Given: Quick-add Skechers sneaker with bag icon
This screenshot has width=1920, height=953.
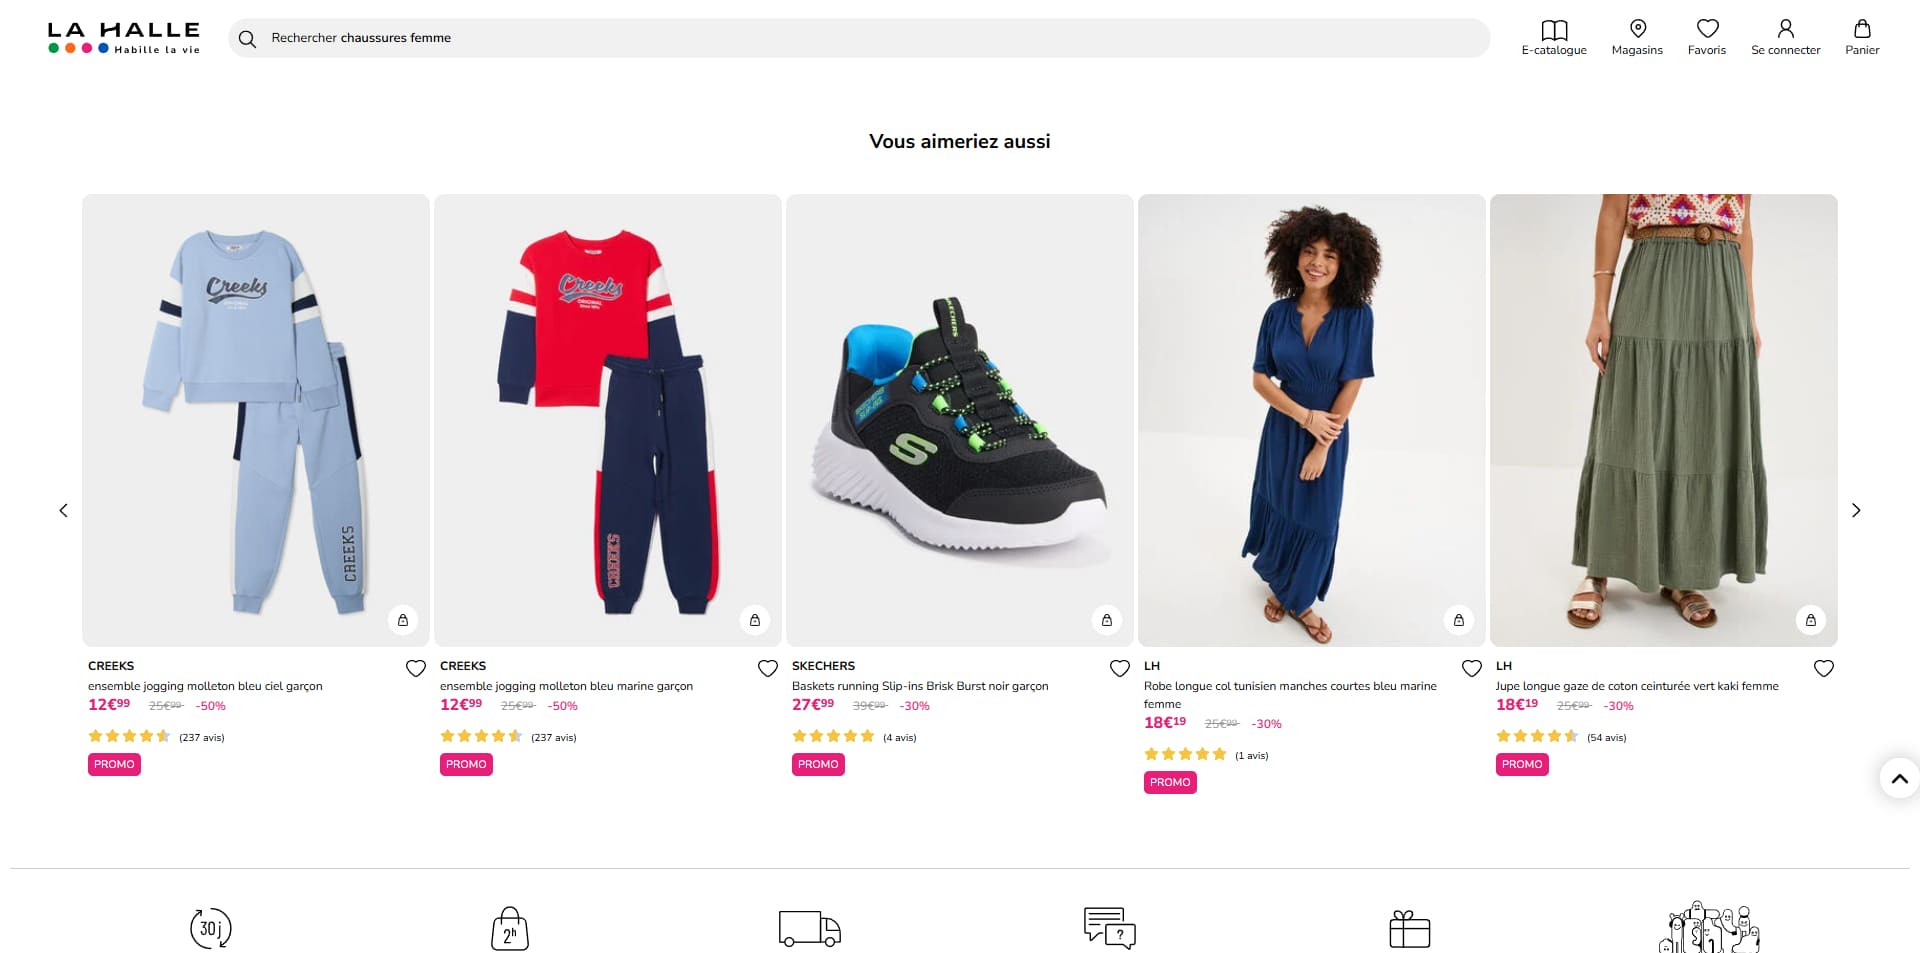Looking at the screenshot, I should tap(1107, 620).
